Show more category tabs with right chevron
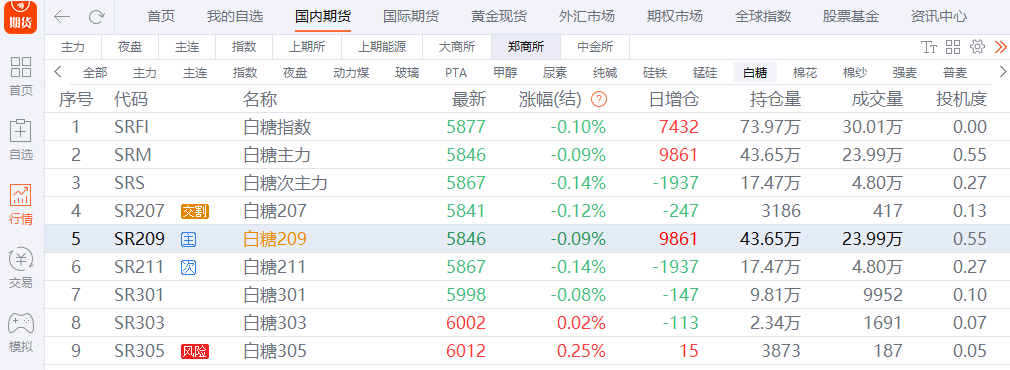Viewport: 1010px width, 370px height. [1002, 72]
